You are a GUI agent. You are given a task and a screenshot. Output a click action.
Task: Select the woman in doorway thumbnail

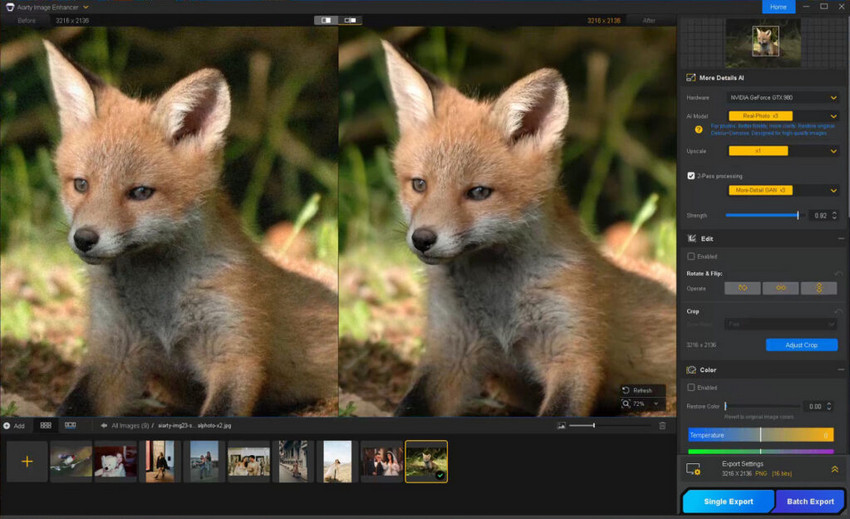point(160,462)
